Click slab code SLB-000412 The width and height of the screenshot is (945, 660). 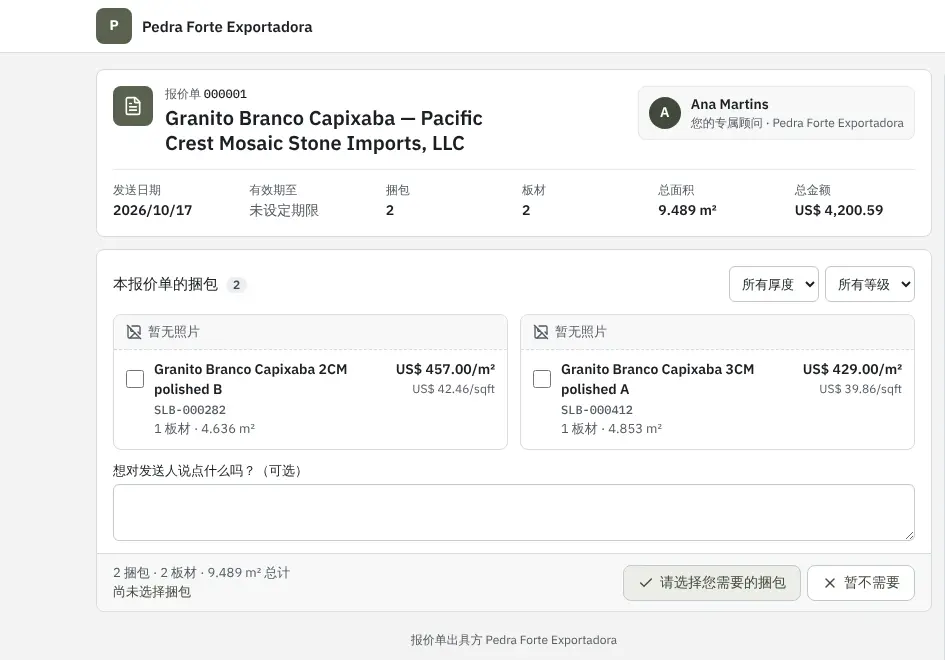point(597,410)
